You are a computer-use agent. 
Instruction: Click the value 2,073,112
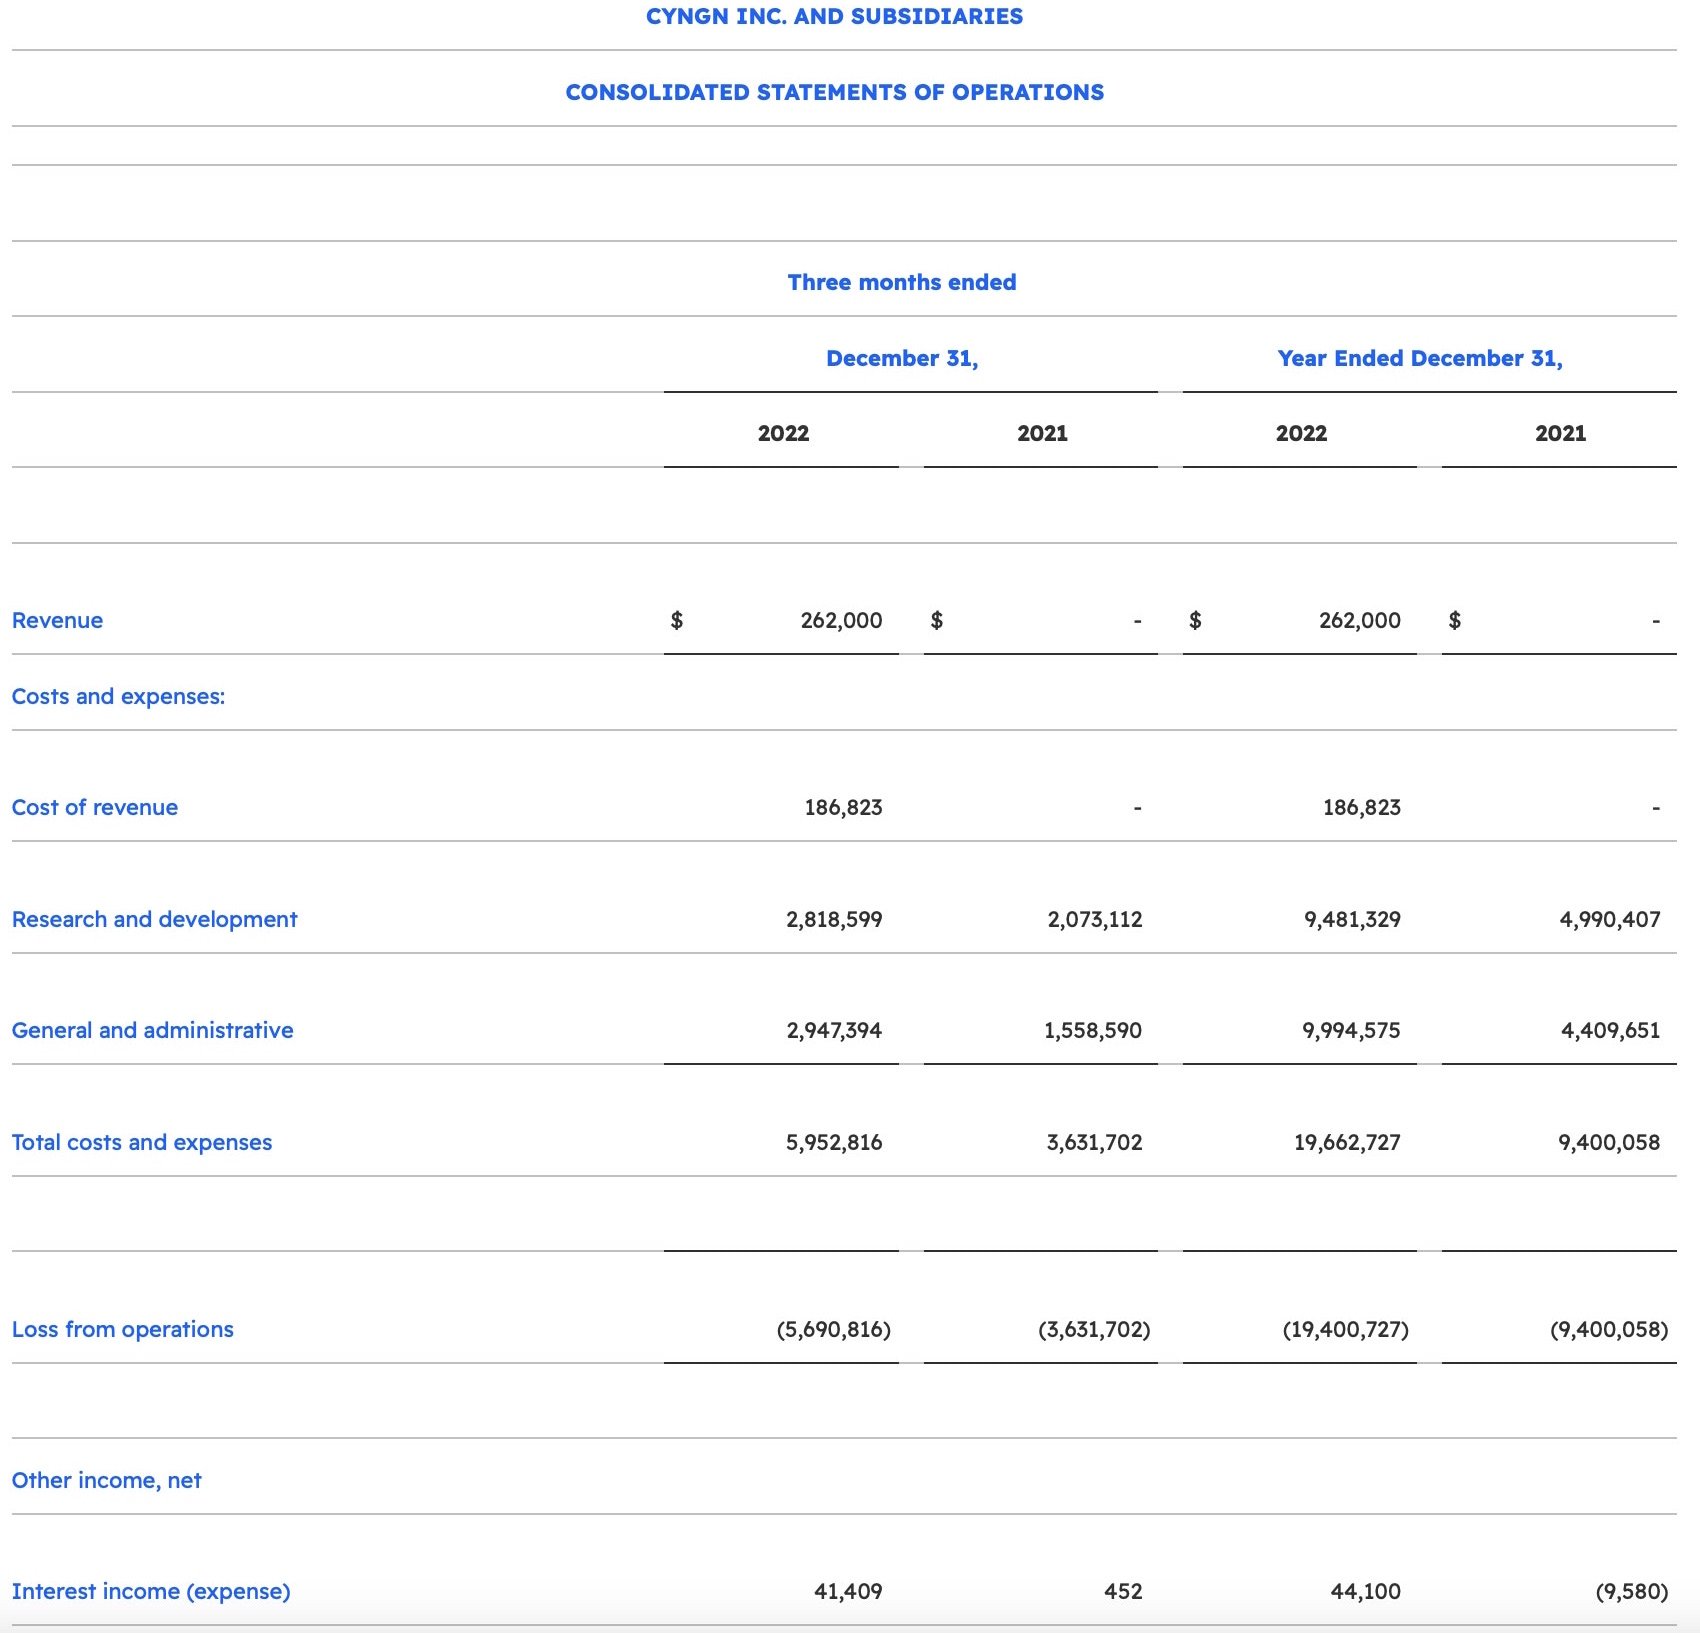point(1095,919)
